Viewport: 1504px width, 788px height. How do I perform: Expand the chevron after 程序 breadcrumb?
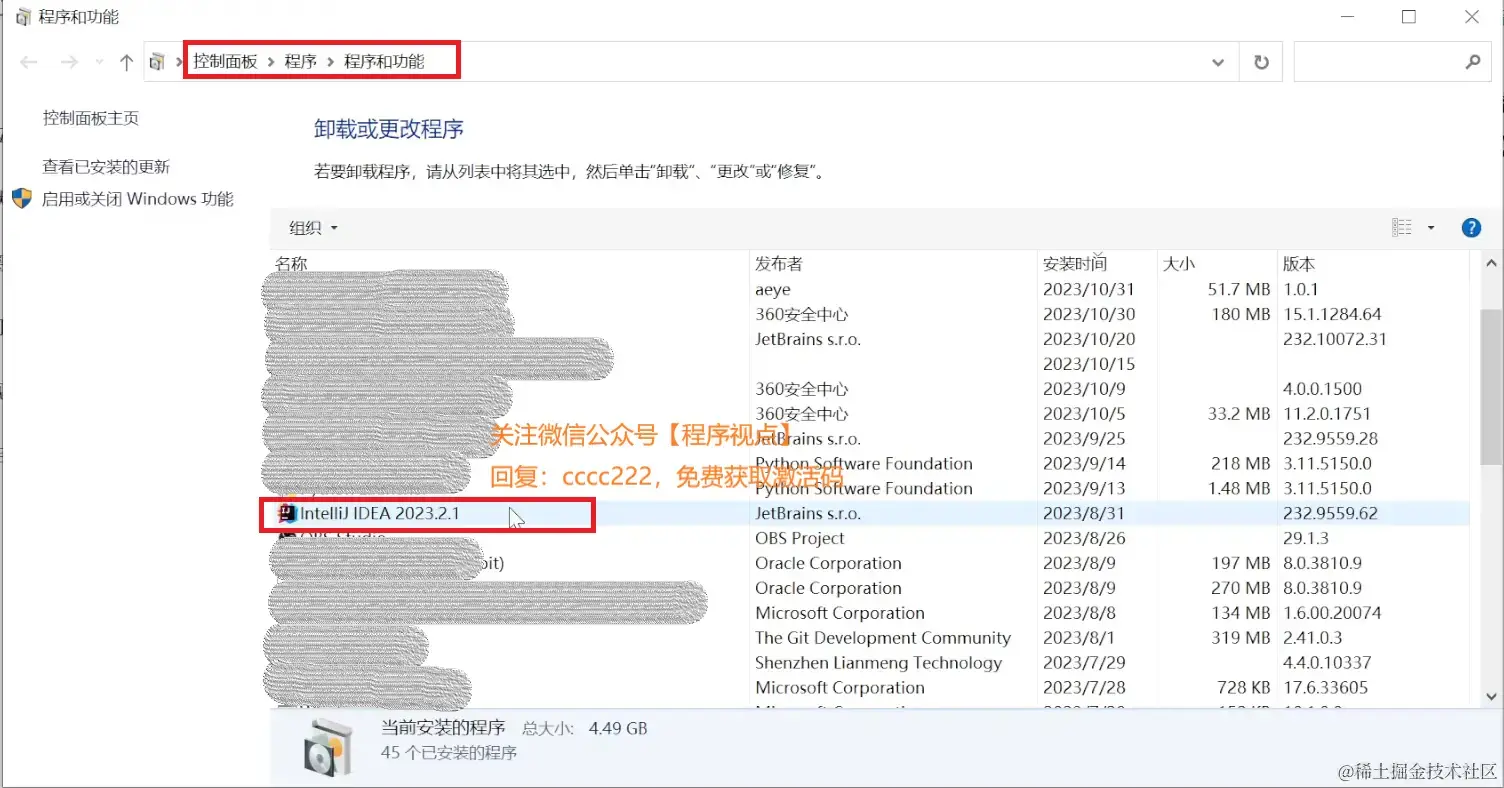(x=330, y=62)
